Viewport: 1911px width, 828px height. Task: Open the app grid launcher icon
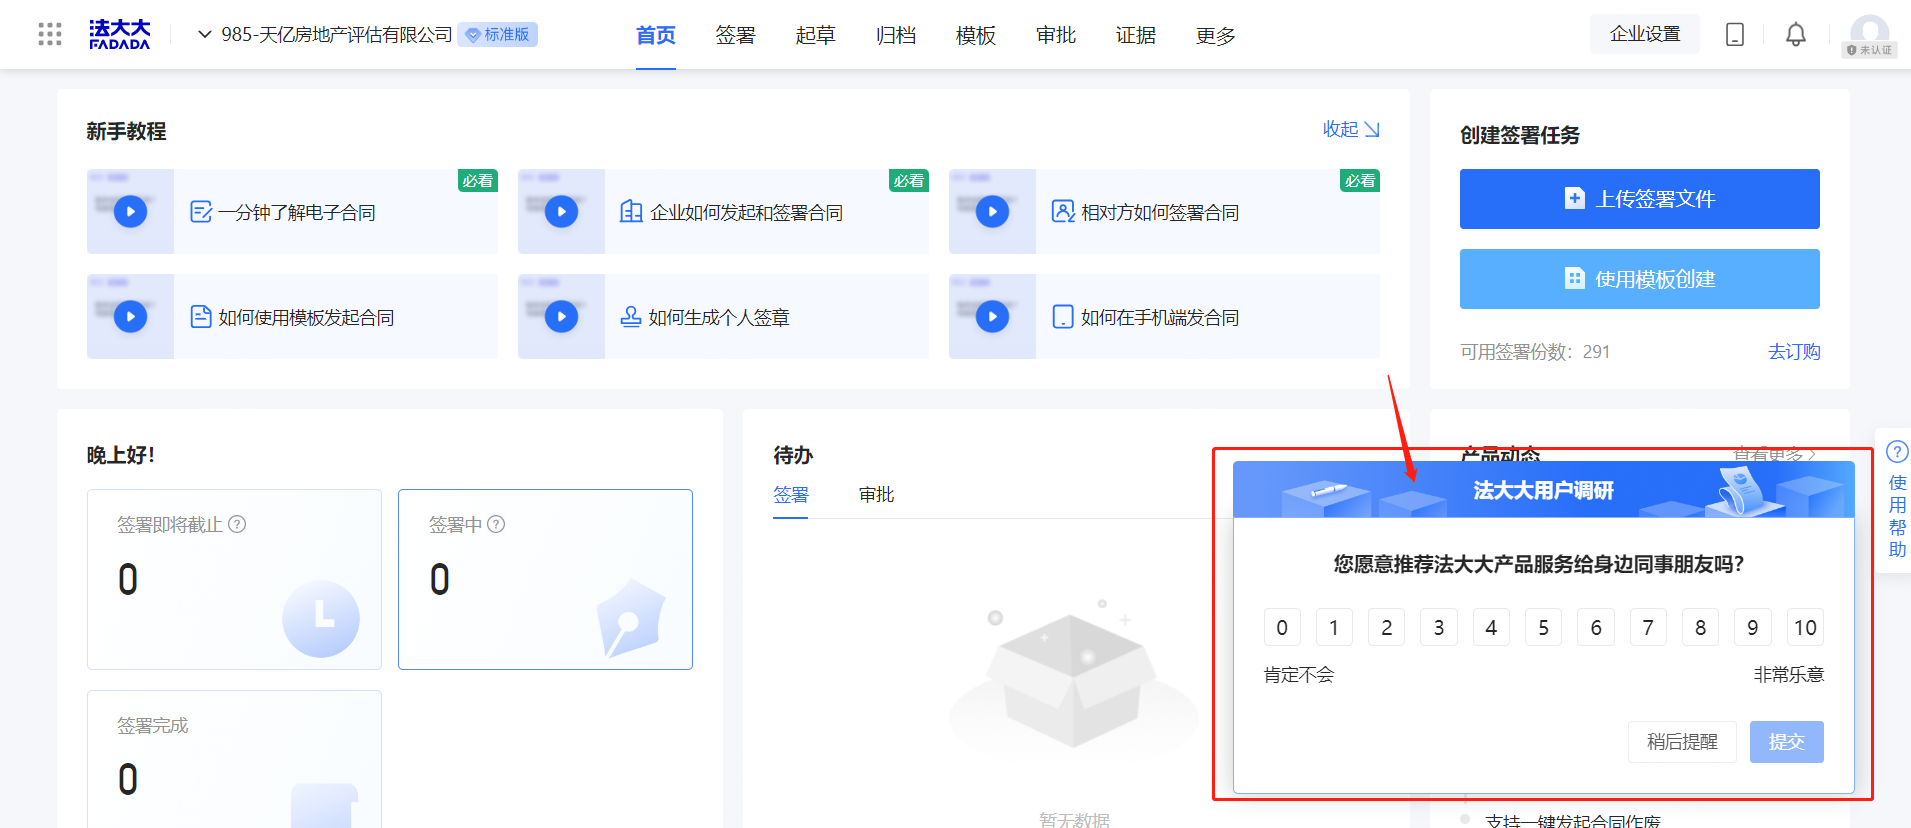(x=50, y=35)
